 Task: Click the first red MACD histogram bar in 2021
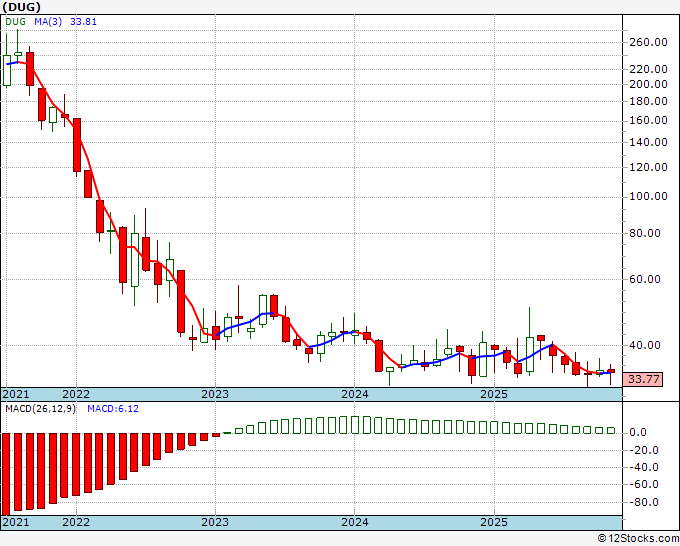[6, 474]
